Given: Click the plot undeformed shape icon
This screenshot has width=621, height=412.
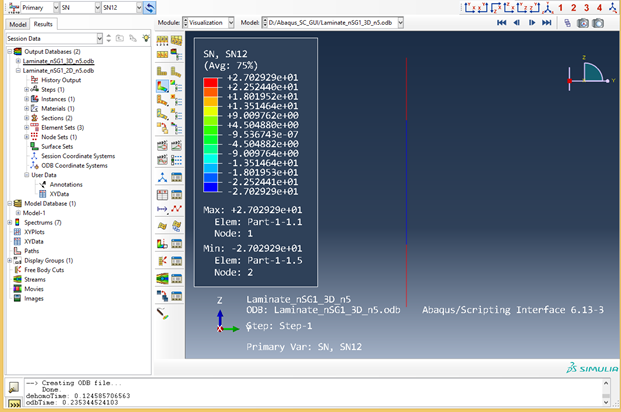Looking at the screenshot, I should click(x=162, y=71).
